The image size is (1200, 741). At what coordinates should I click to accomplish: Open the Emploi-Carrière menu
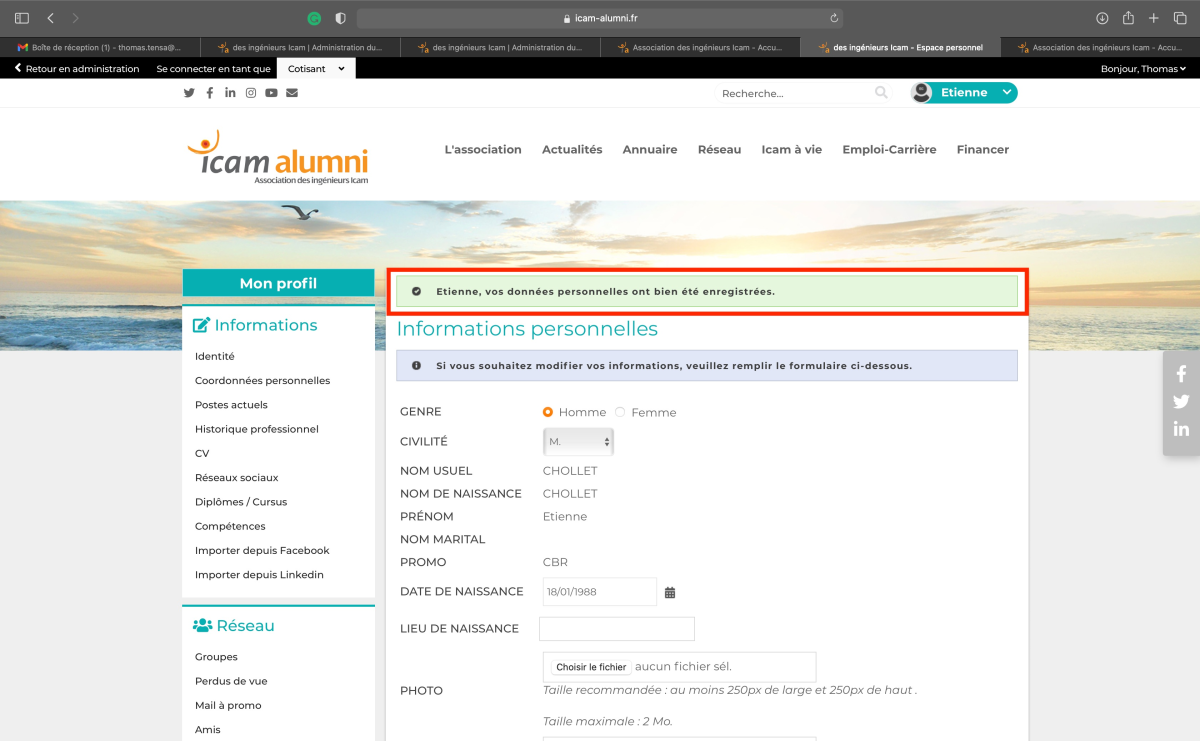coord(889,150)
